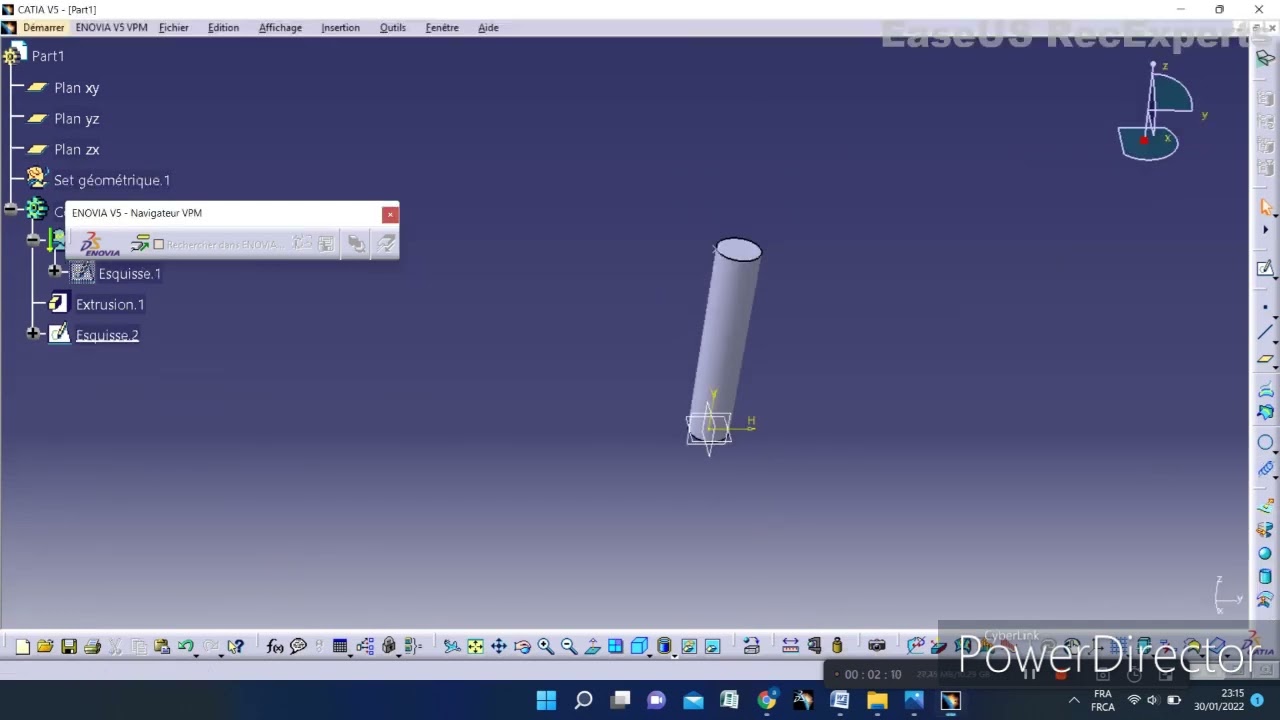1280x720 pixels.
Task: Choose the Point tool in right toolbar
Action: coord(1266,307)
